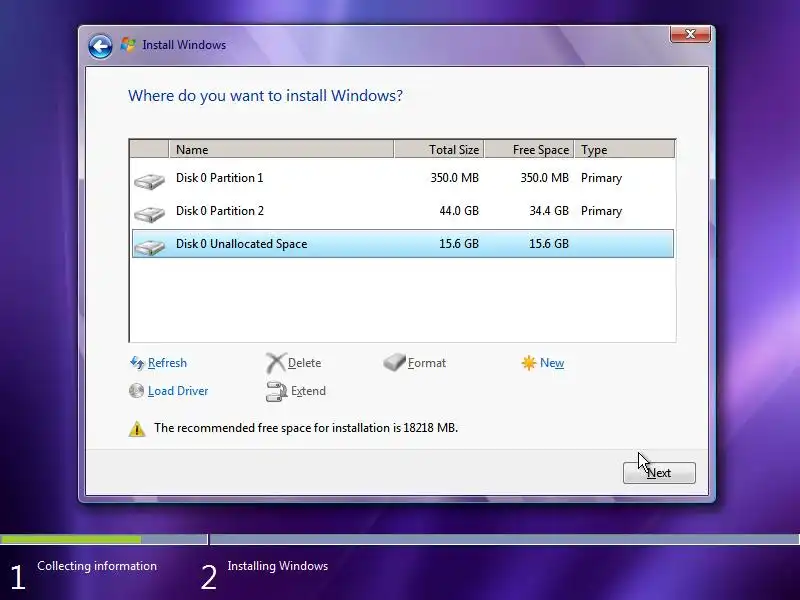Click the drive icon for Disk 0 Partition 1
The image size is (800, 600).
(x=149, y=182)
